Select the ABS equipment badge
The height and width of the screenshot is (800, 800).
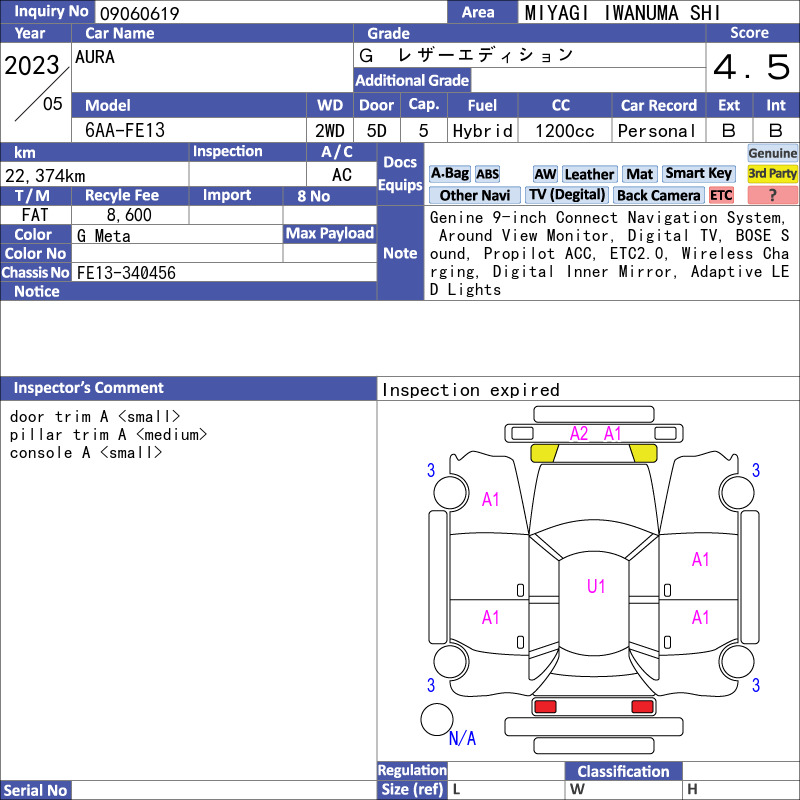pyautogui.click(x=487, y=174)
